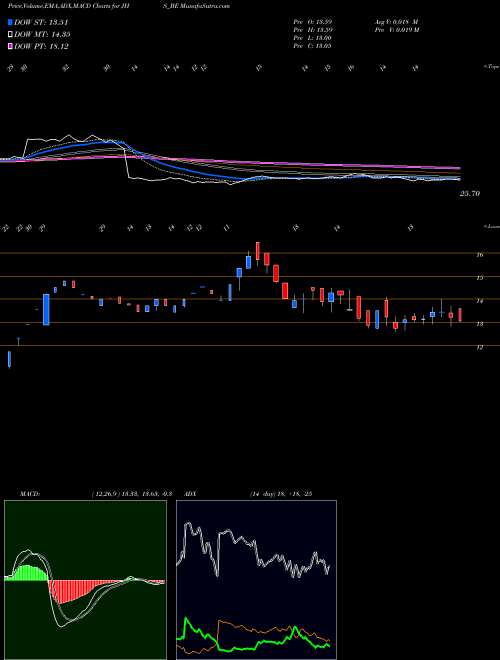Click the magenta DOW PT legend swatch
Image resolution: width=500 pixels, height=660 pixels.
[x=10, y=46]
